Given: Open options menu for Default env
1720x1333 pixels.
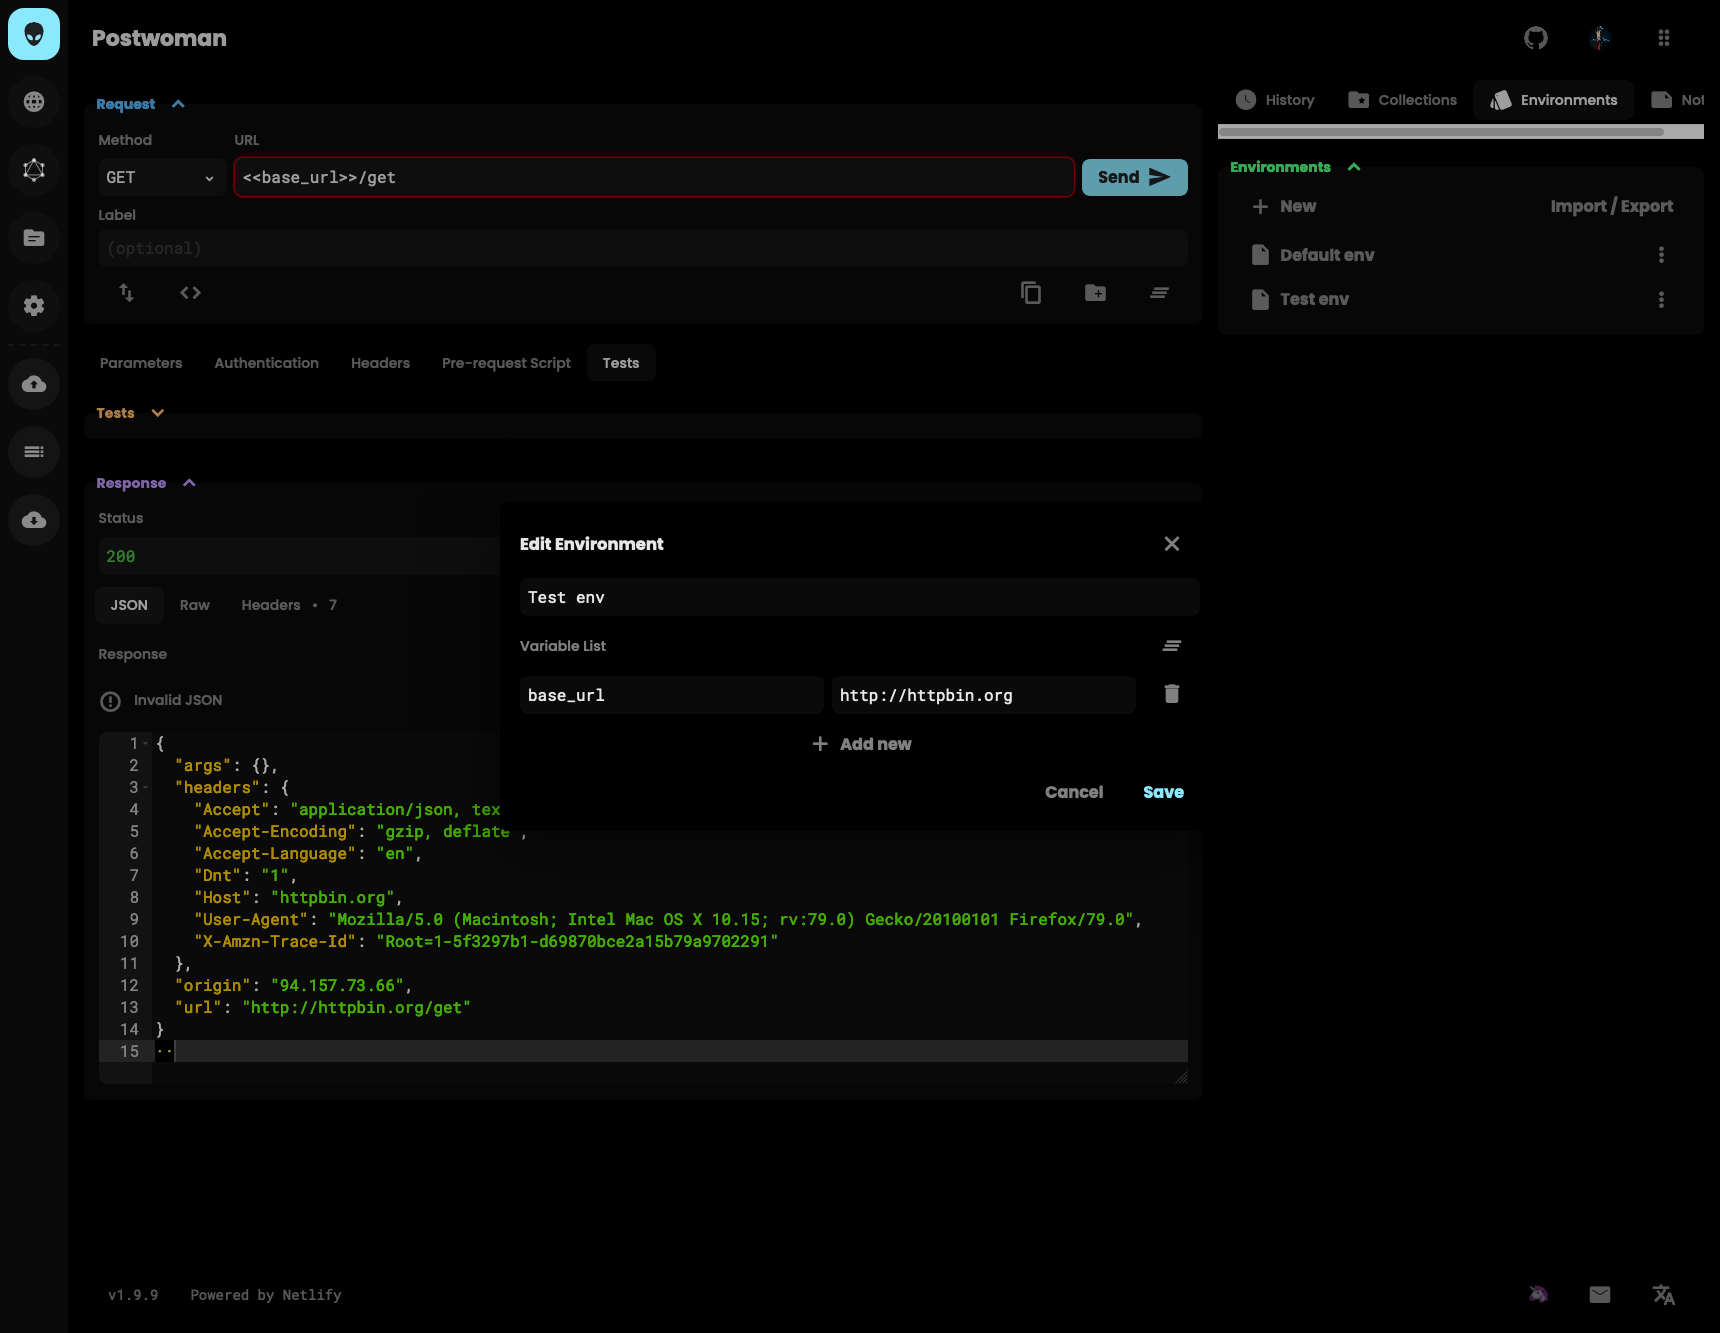Looking at the screenshot, I should [1662, 255].
